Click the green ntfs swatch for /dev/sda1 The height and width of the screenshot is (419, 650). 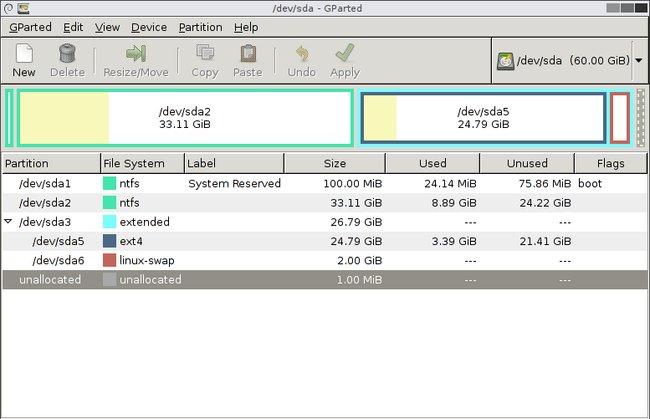pyautogui.click(x=109, y=183)
